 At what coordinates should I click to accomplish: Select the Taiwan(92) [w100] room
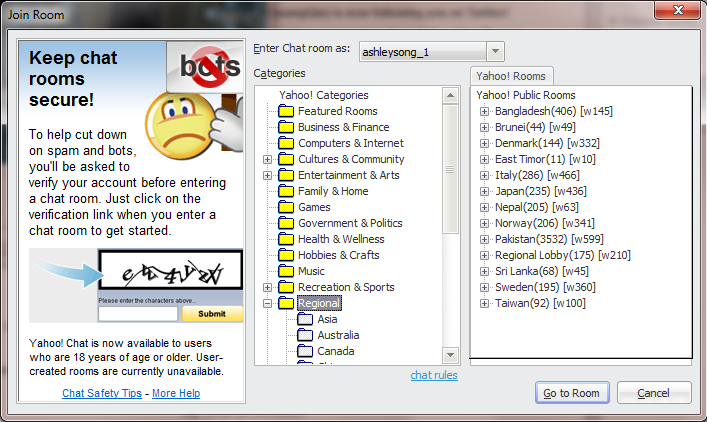540,303
